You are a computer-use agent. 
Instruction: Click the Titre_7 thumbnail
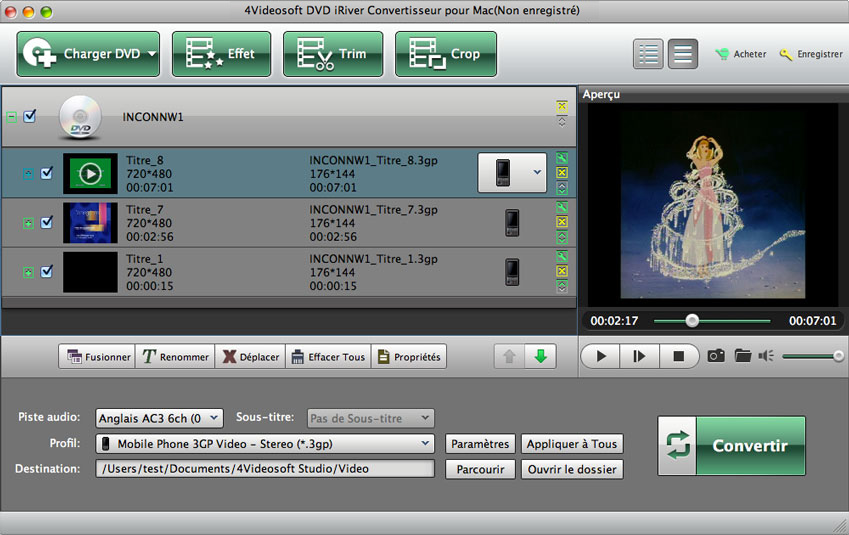90,223
